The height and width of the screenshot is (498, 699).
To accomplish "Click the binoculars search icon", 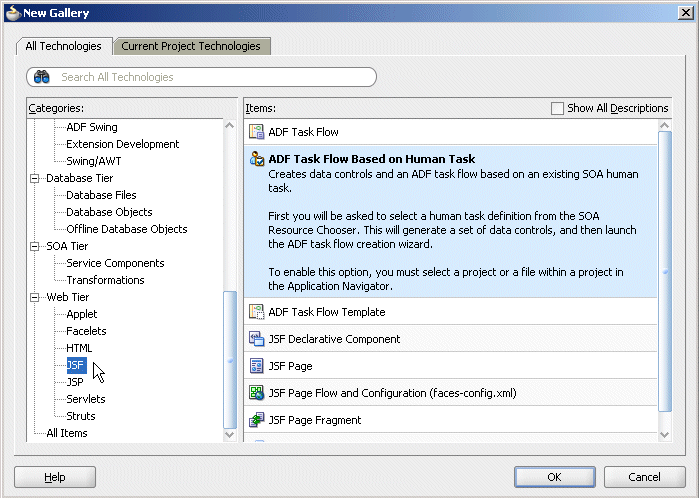I will click(x=42, y=77).
